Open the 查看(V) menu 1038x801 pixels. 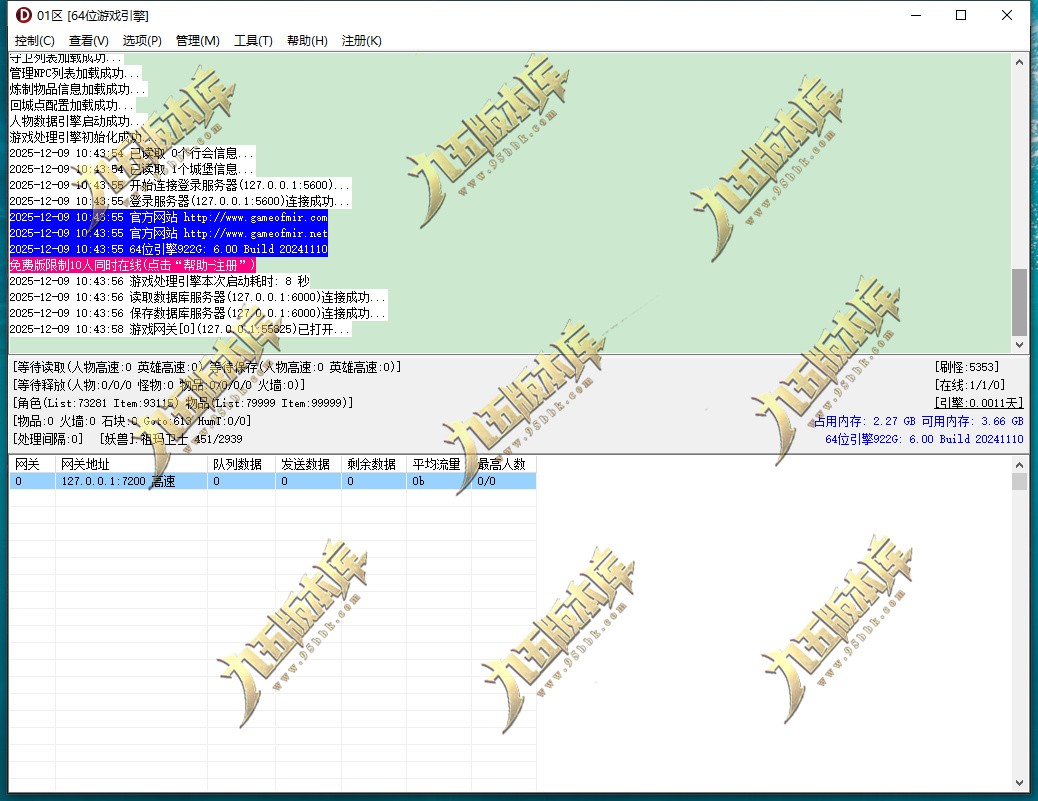point(89,40)
